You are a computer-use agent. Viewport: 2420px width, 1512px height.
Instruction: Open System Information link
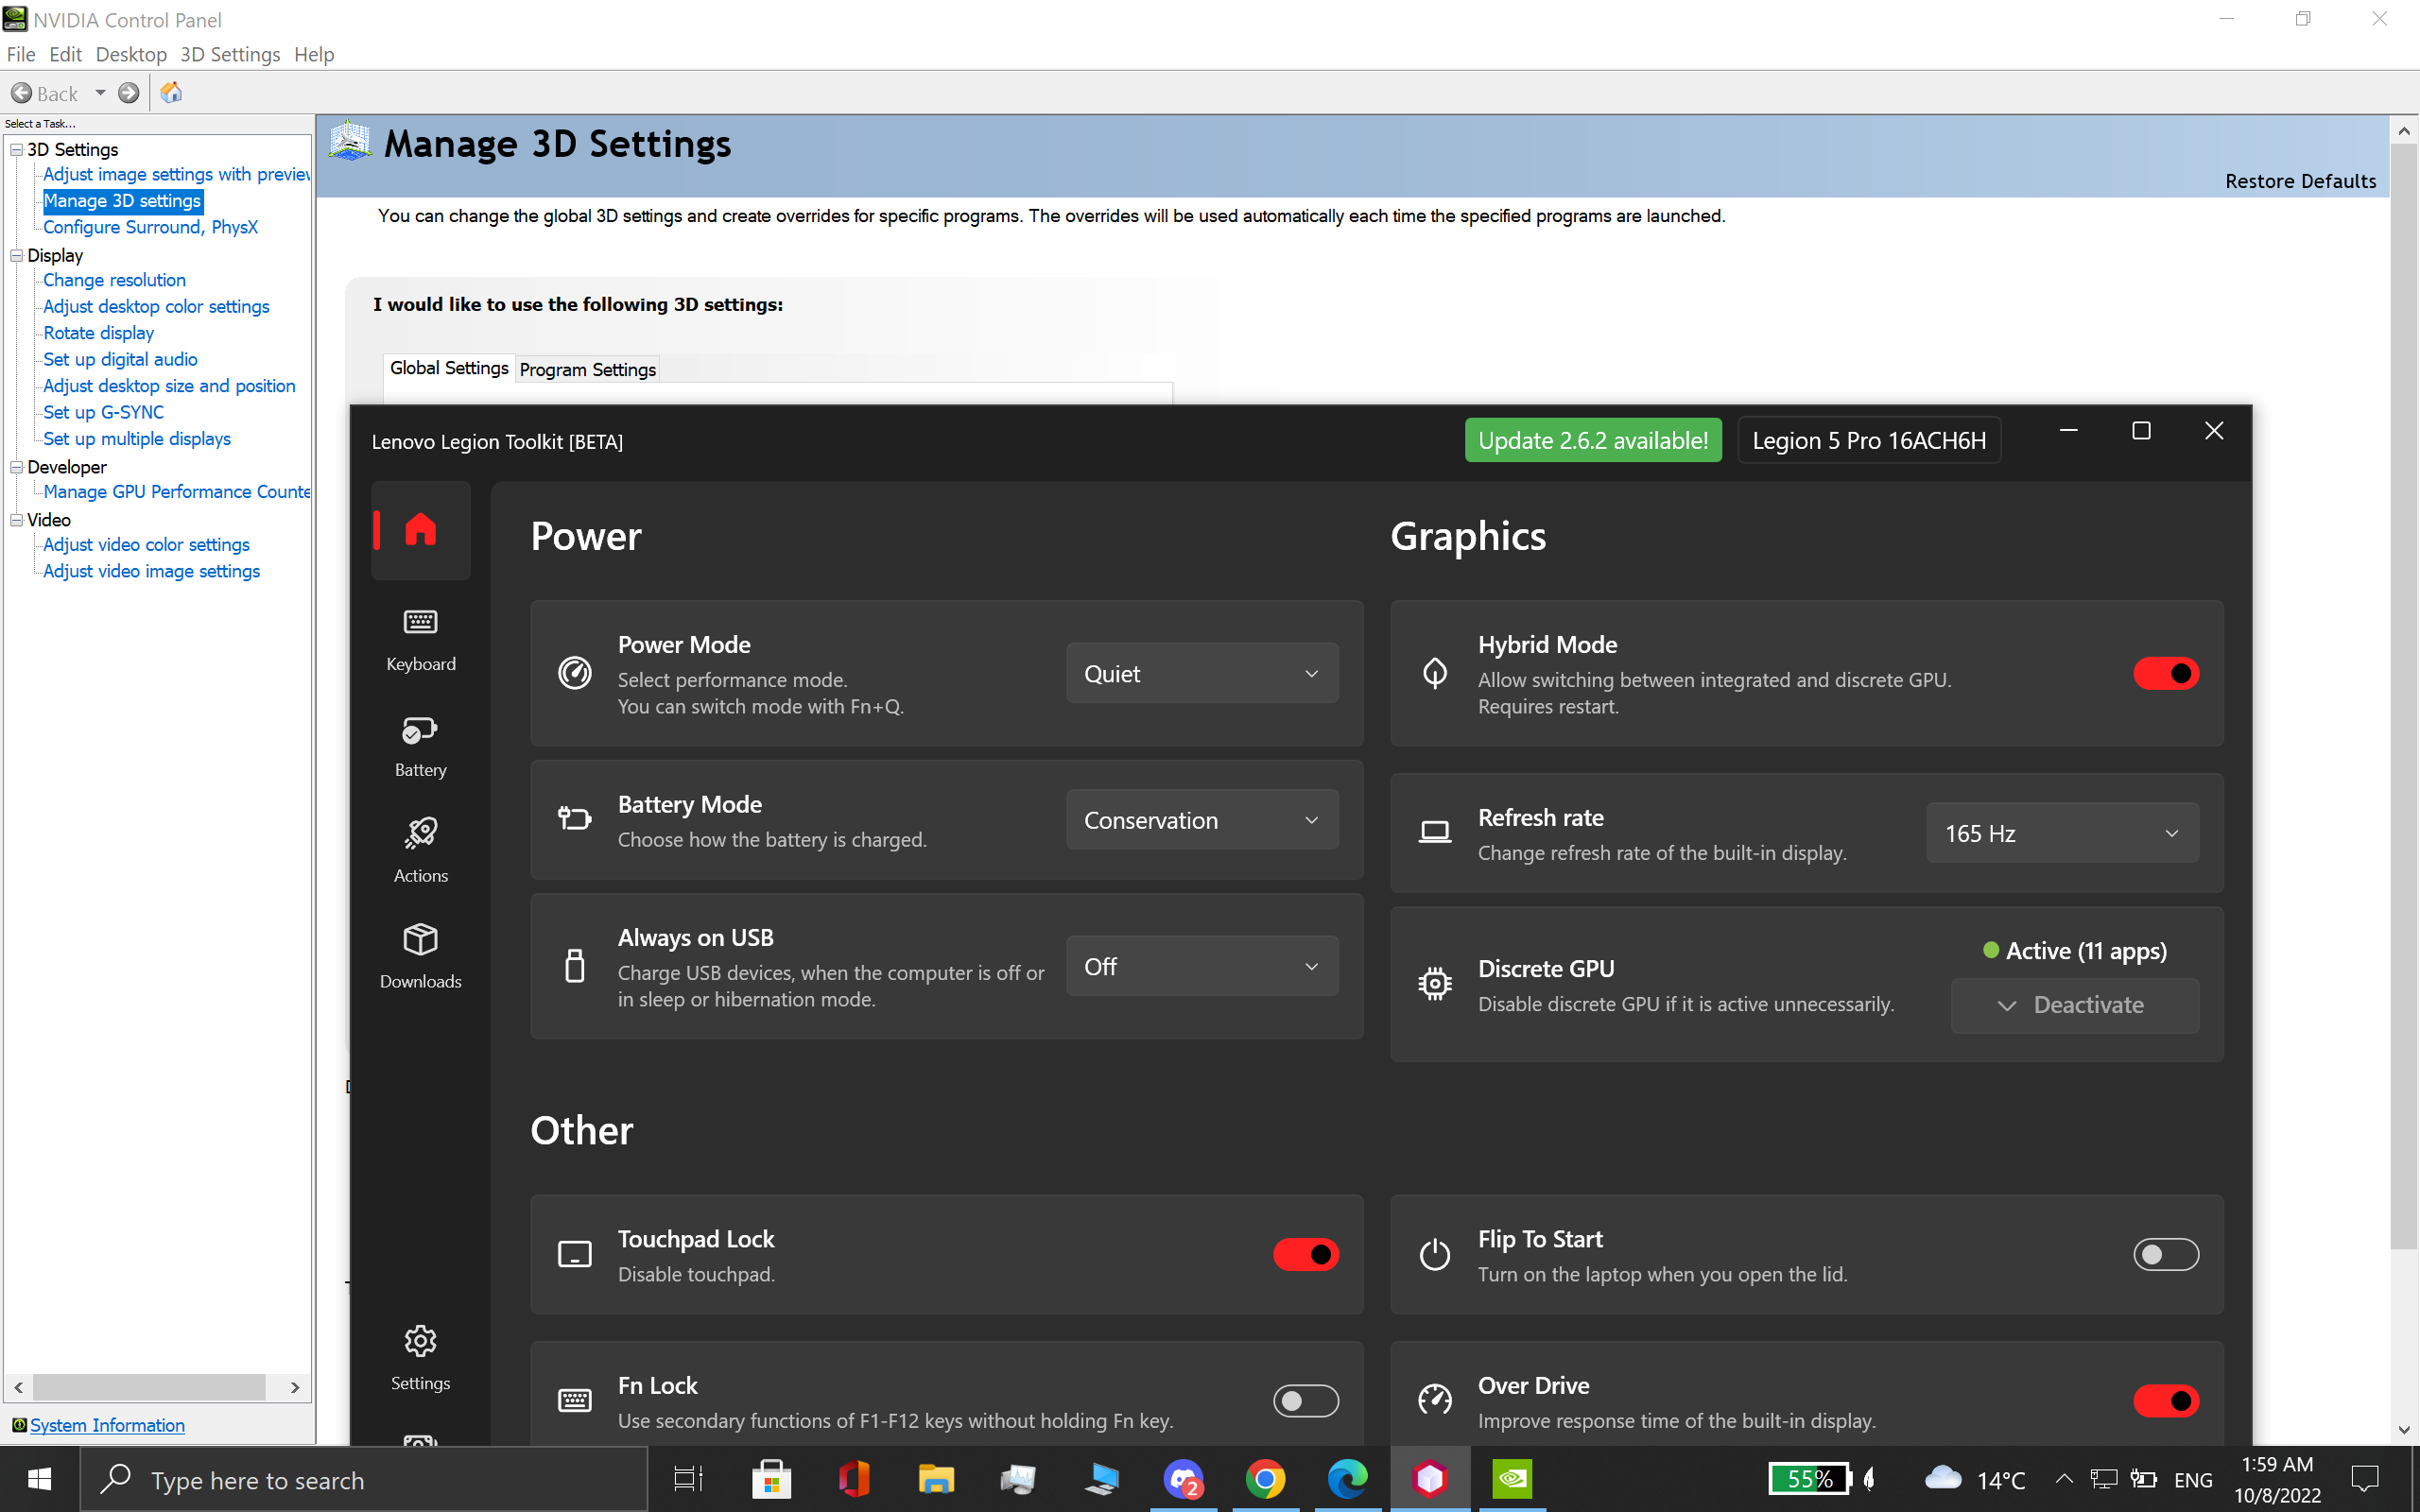tap(106, 1425)
